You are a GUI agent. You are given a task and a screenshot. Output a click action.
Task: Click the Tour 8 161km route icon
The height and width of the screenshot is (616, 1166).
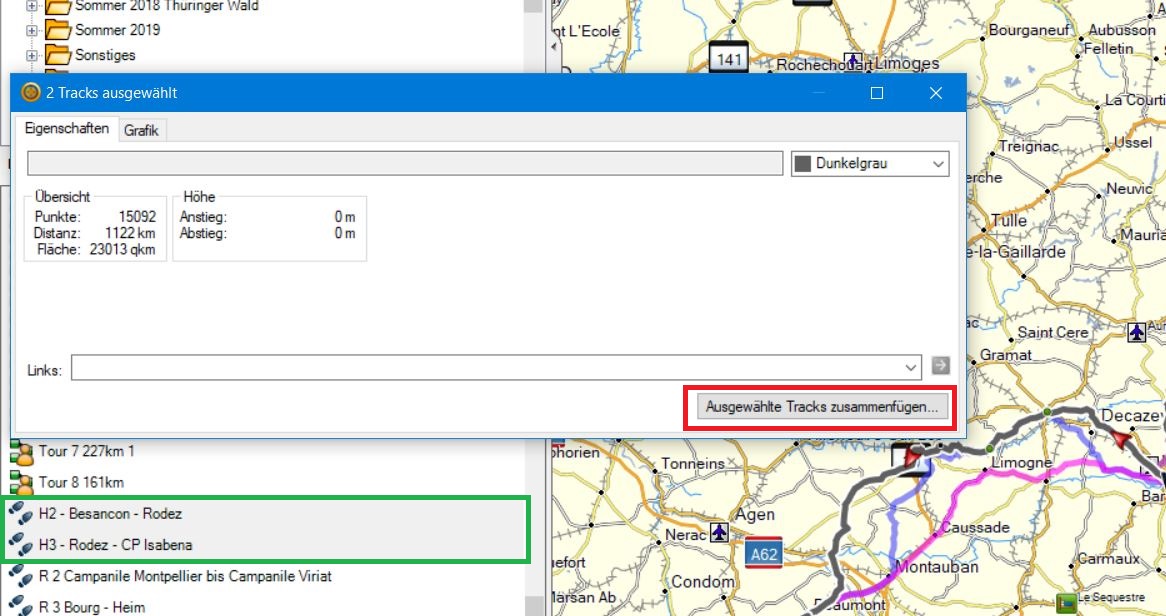(x=20, y=483)
